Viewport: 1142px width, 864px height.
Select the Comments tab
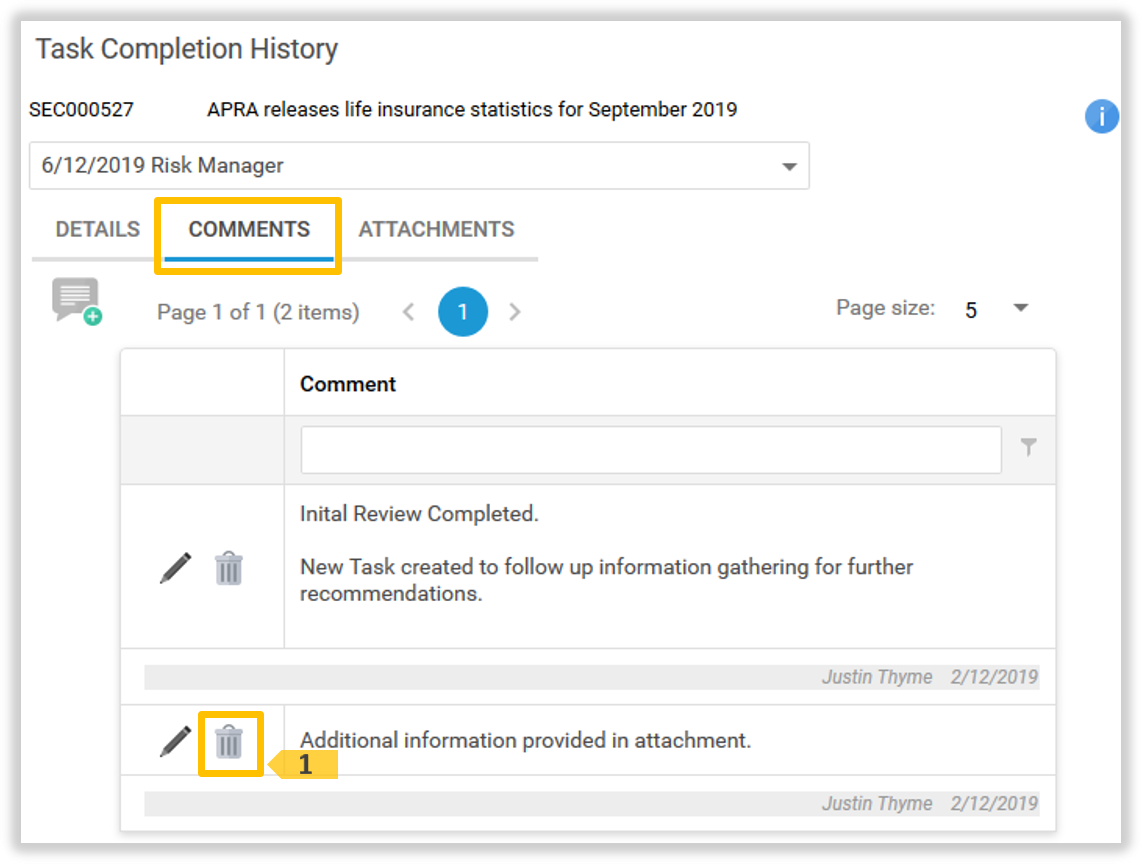click(x=249, y=229)
